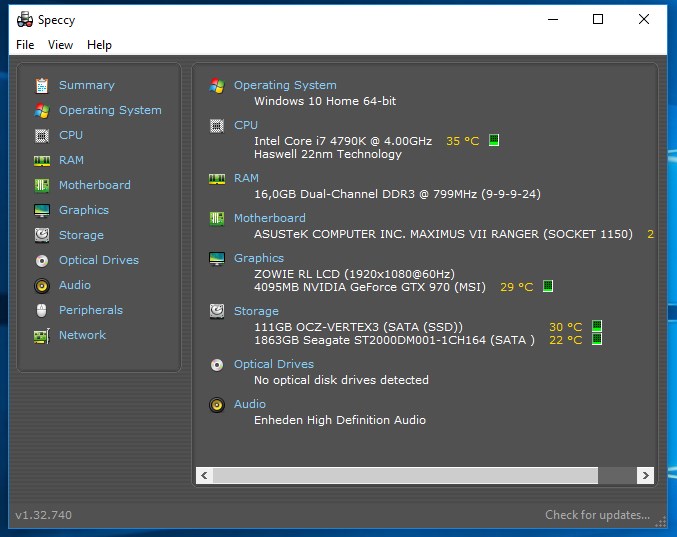Click the Network adapter icon in sidebar
This screenshot has height=537, width=677.
[x=41, y=335]
